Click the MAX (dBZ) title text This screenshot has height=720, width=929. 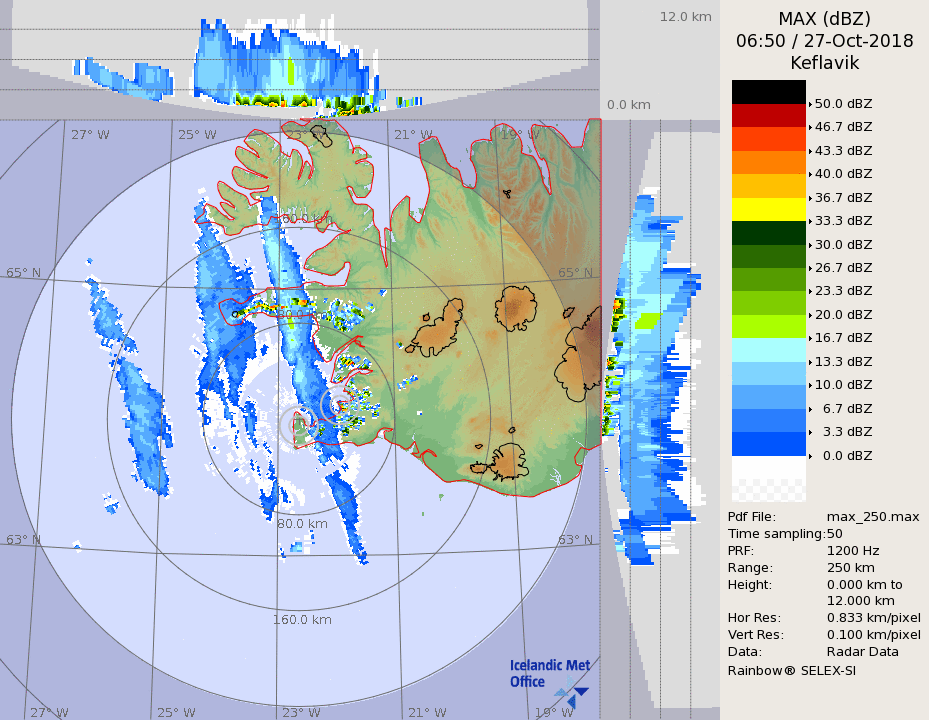(x=824, y=18)
